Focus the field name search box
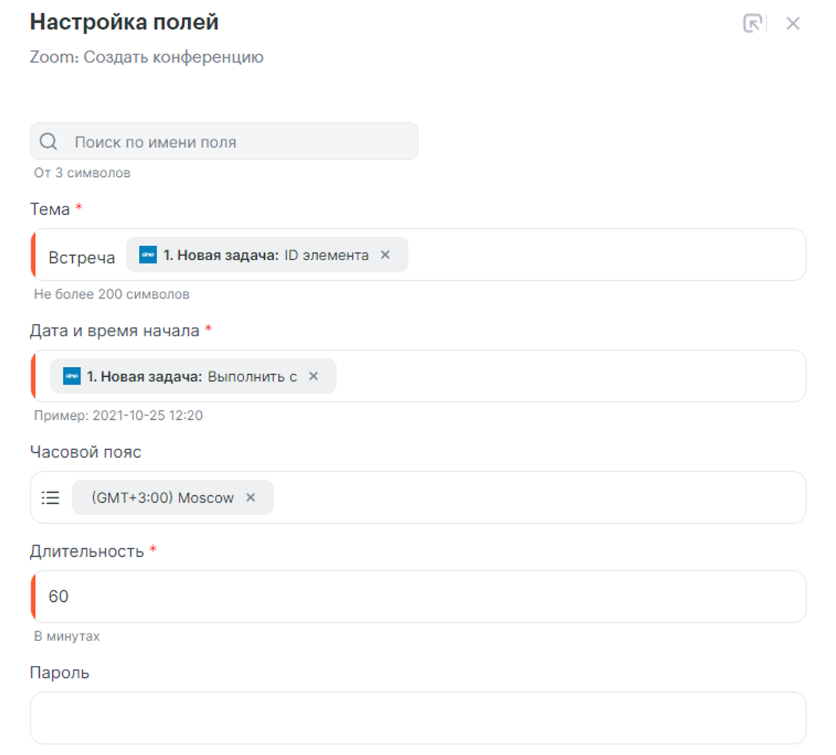 click(240, 142)
